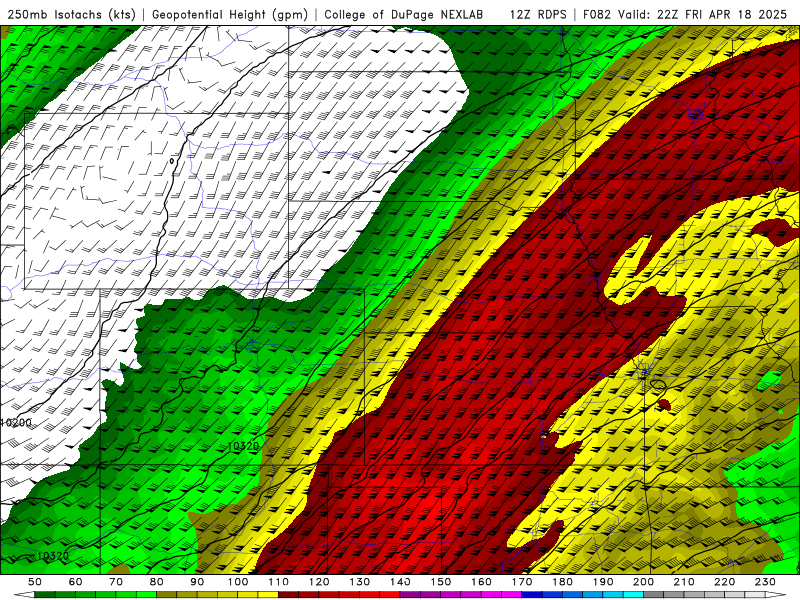Click the 140 value on the legend scale
The image size is (800, 600).
pyautogui.click(x=401, y=582)
